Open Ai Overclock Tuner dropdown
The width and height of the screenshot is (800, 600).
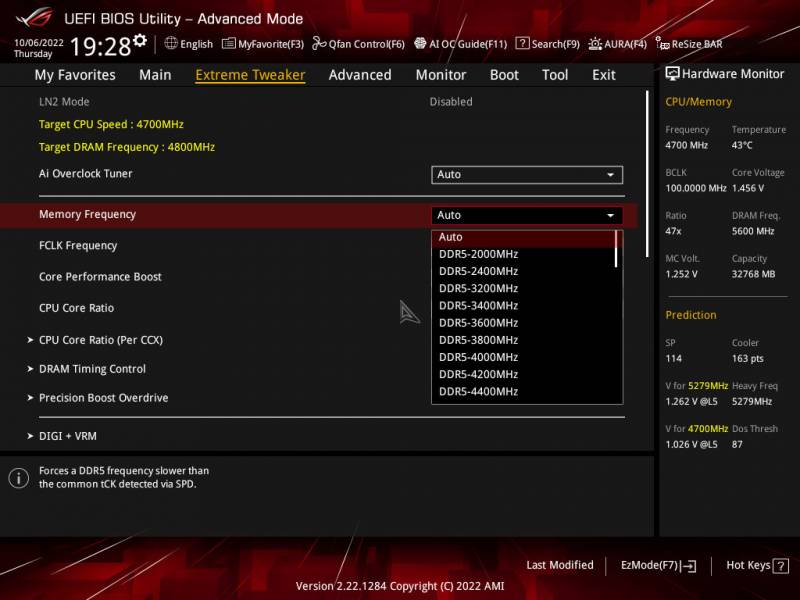(527, 174)
